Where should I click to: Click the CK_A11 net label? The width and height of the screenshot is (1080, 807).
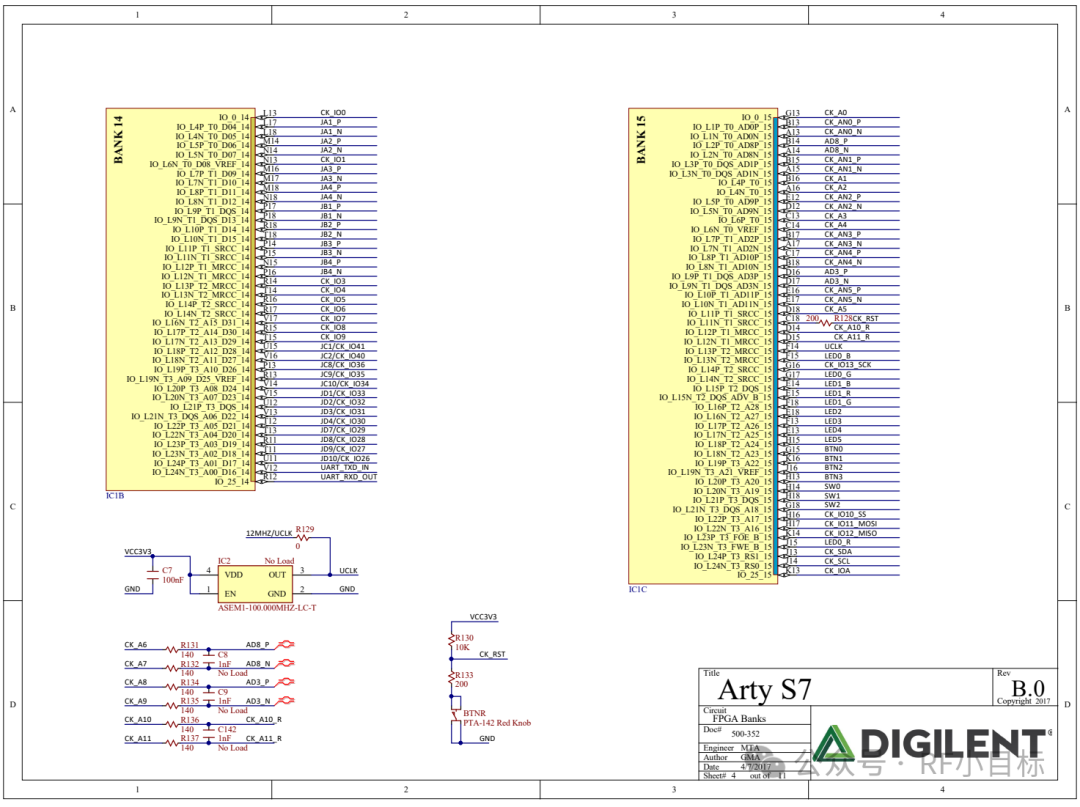click(138, 738)
